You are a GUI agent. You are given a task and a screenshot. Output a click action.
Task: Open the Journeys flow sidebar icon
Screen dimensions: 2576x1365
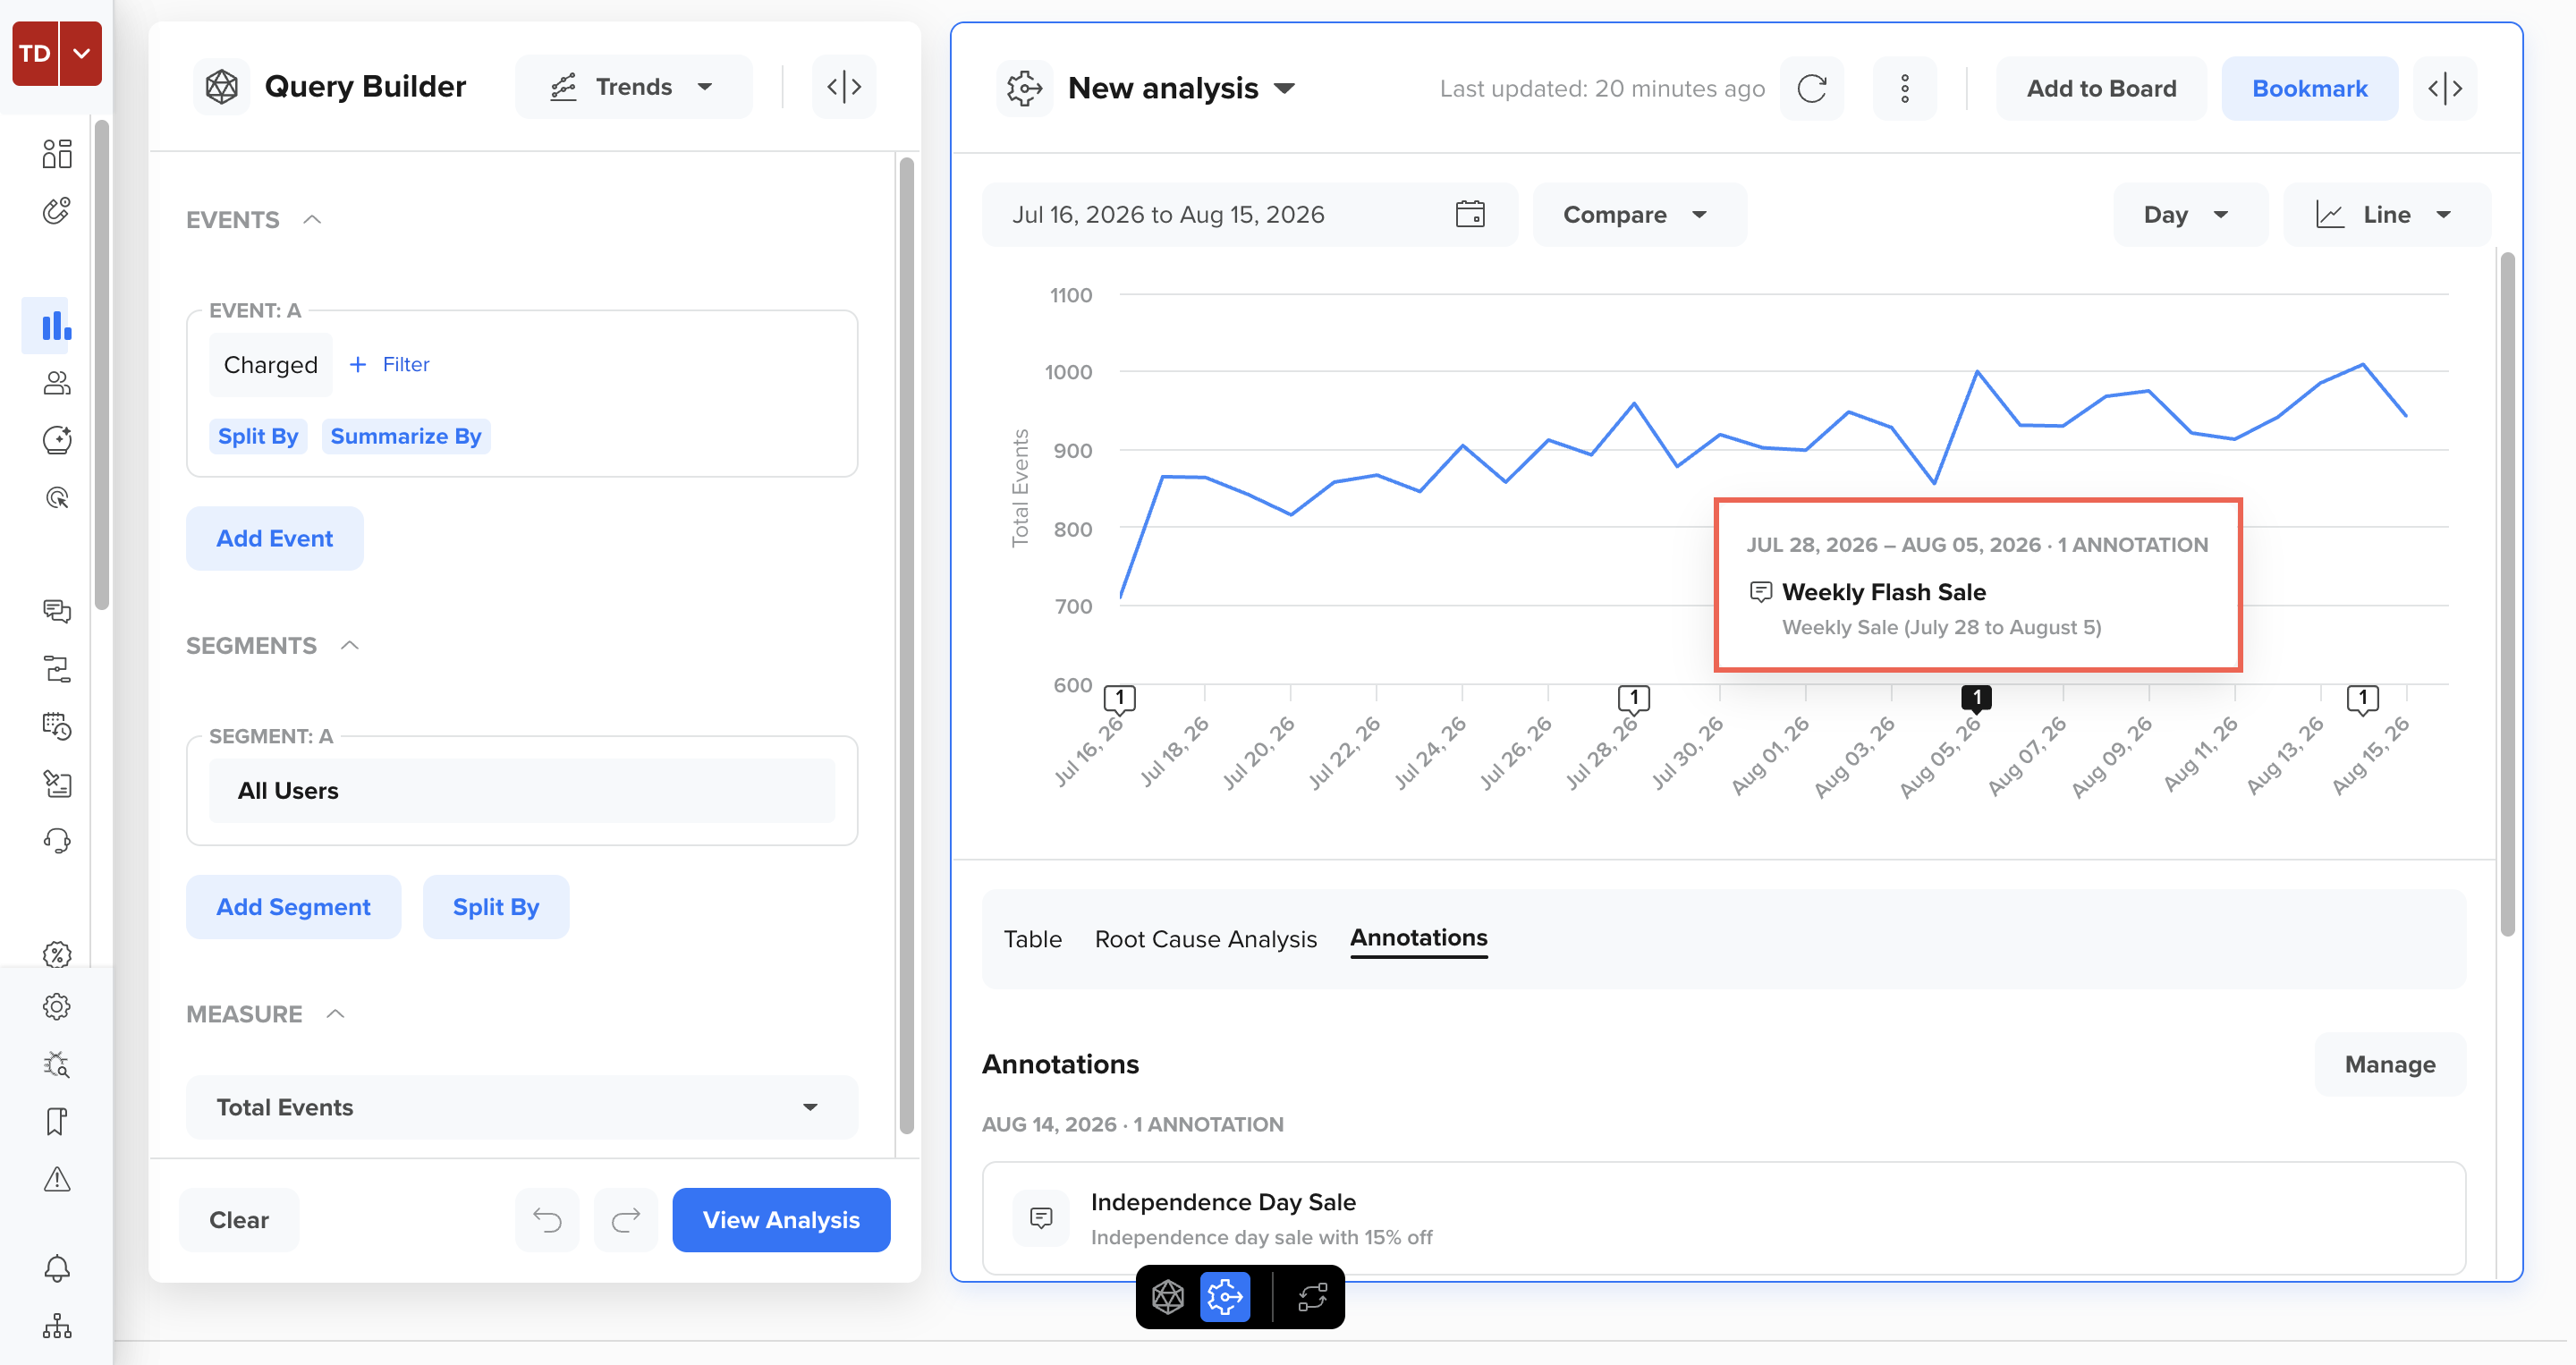[x=57, y=668]
